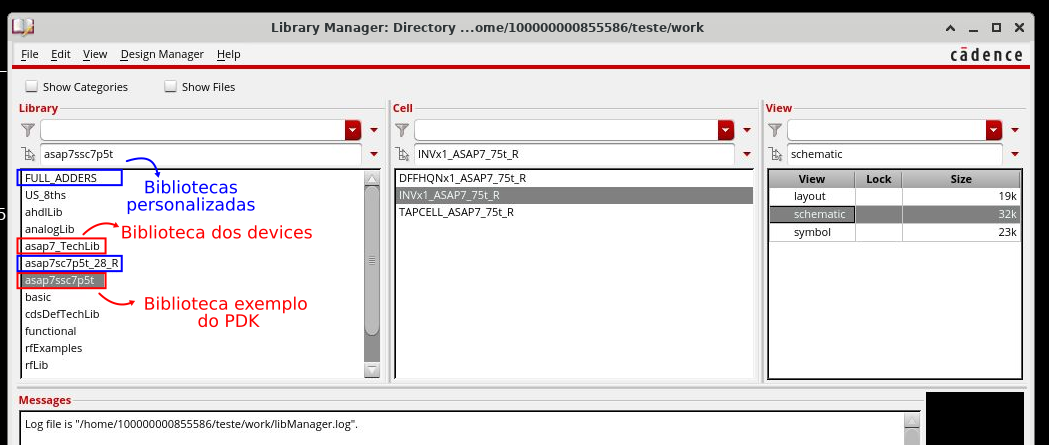
Task: Click Library list scrollbar up arrow
Action: point(372,179)
